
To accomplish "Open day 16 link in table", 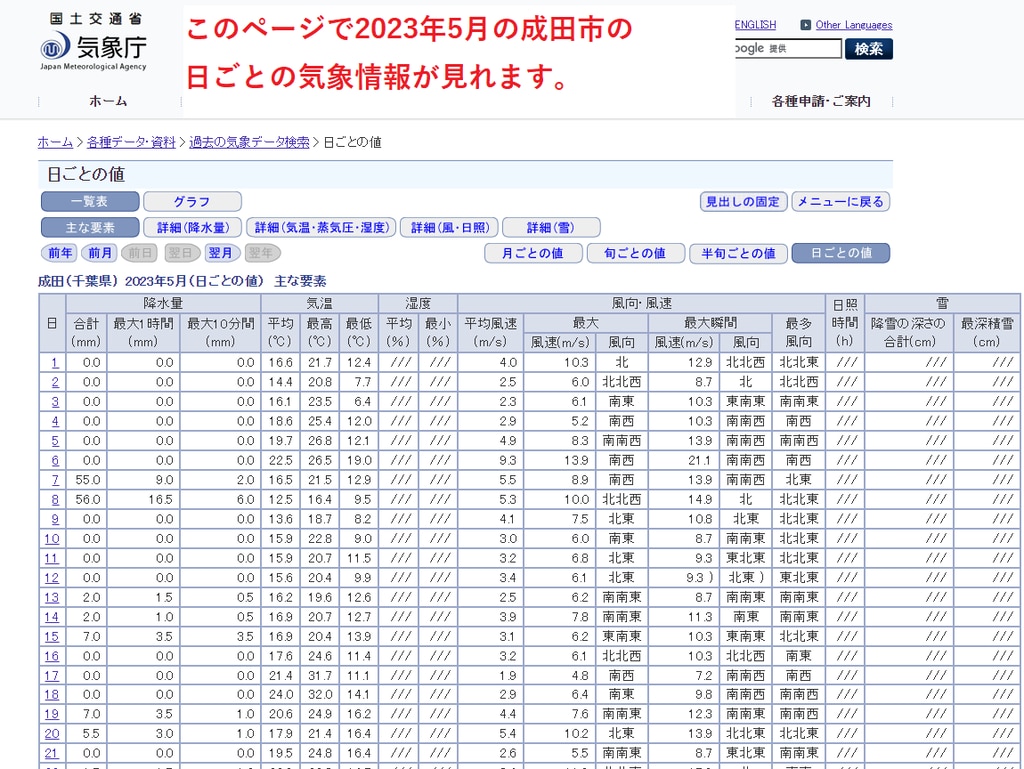I will click(x=52, y=657).
